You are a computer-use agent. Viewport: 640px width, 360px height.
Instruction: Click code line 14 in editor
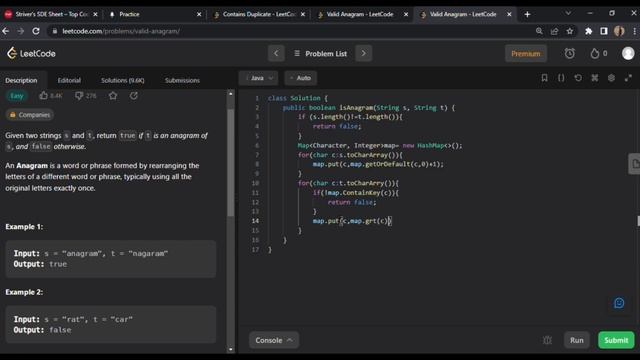(x=352, y=221)
